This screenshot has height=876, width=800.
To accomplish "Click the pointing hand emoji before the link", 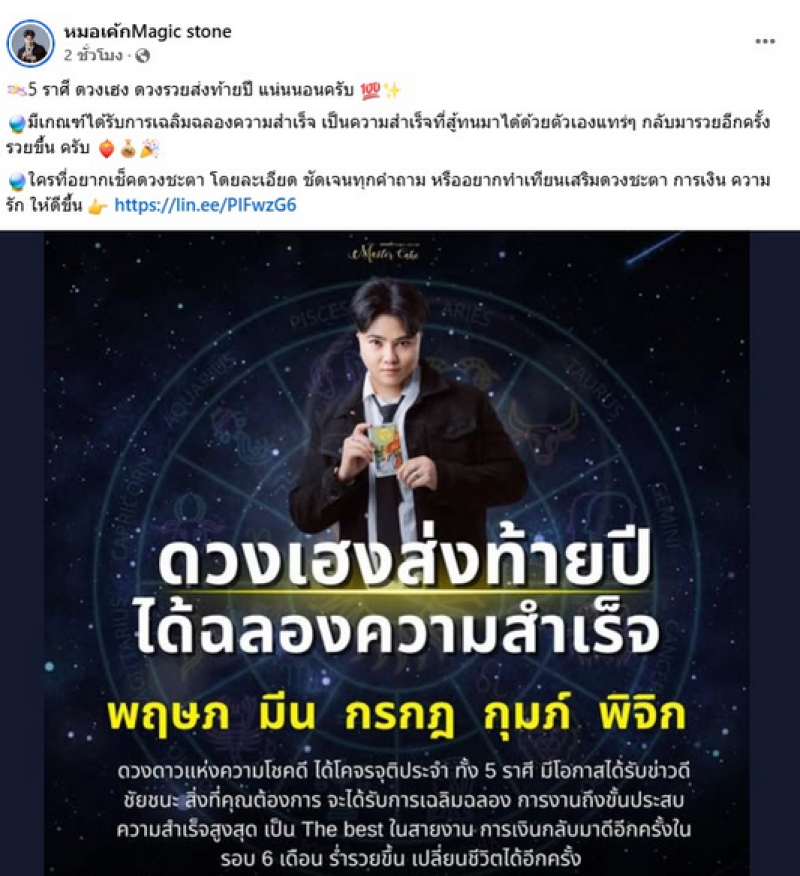I will pos(97,206).
